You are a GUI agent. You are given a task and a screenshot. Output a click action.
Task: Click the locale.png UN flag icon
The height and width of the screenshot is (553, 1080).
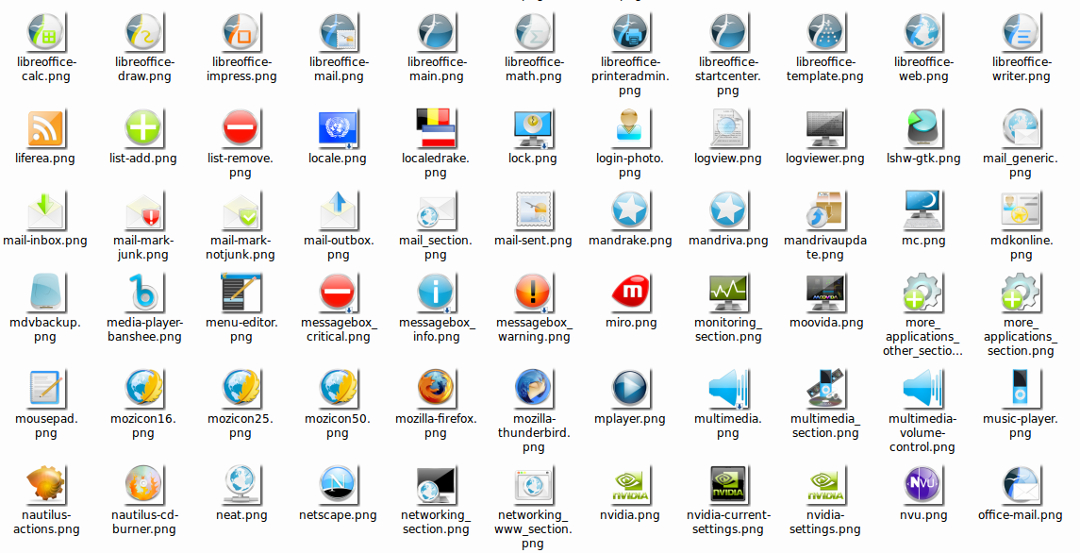(338, 129)
